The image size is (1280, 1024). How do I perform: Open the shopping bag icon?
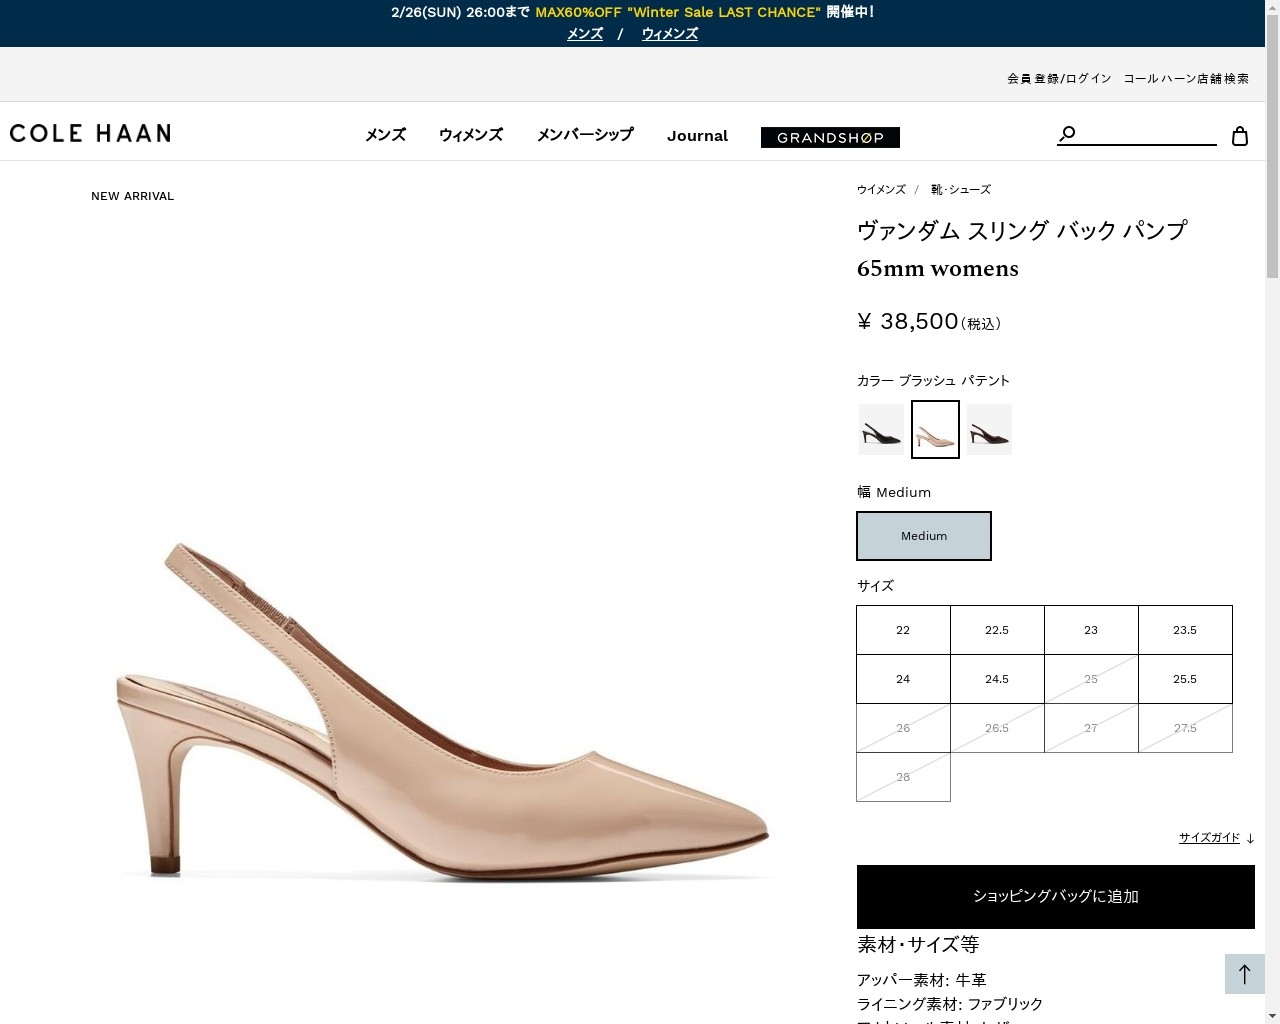(x=1240, y=136)
